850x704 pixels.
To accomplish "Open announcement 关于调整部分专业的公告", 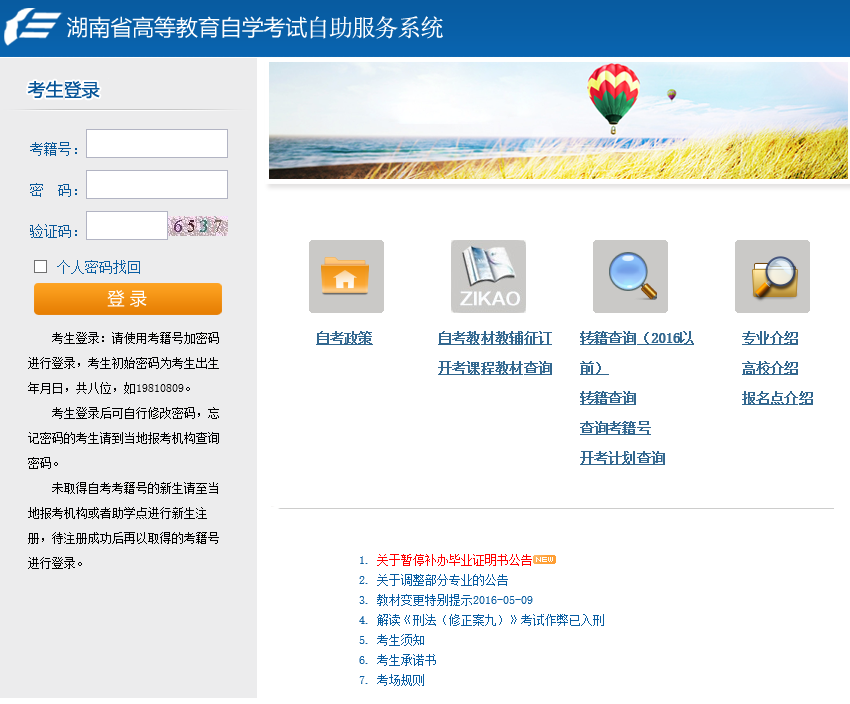I will coord(442,580).
